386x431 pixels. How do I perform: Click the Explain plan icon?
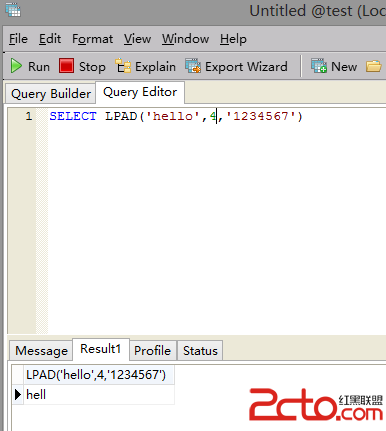(123, 66)
